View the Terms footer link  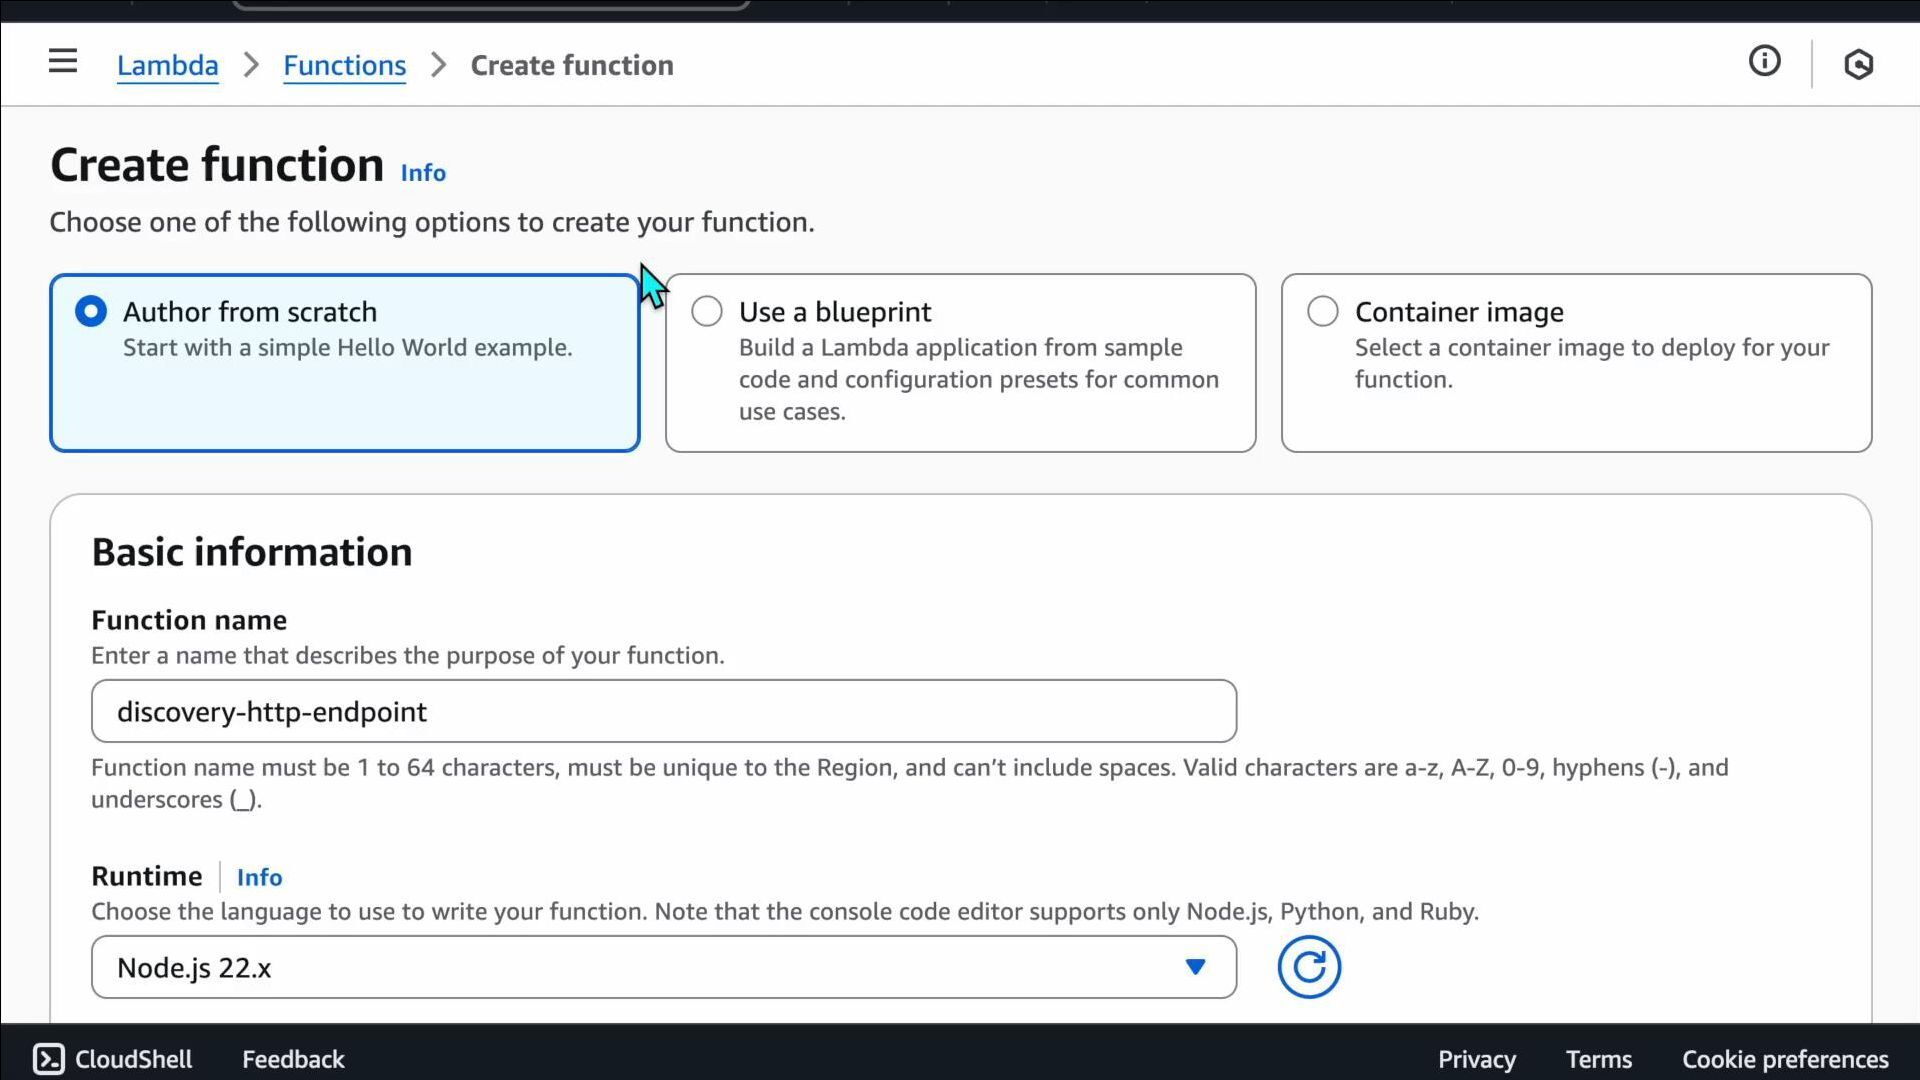pos(1599,1059)
